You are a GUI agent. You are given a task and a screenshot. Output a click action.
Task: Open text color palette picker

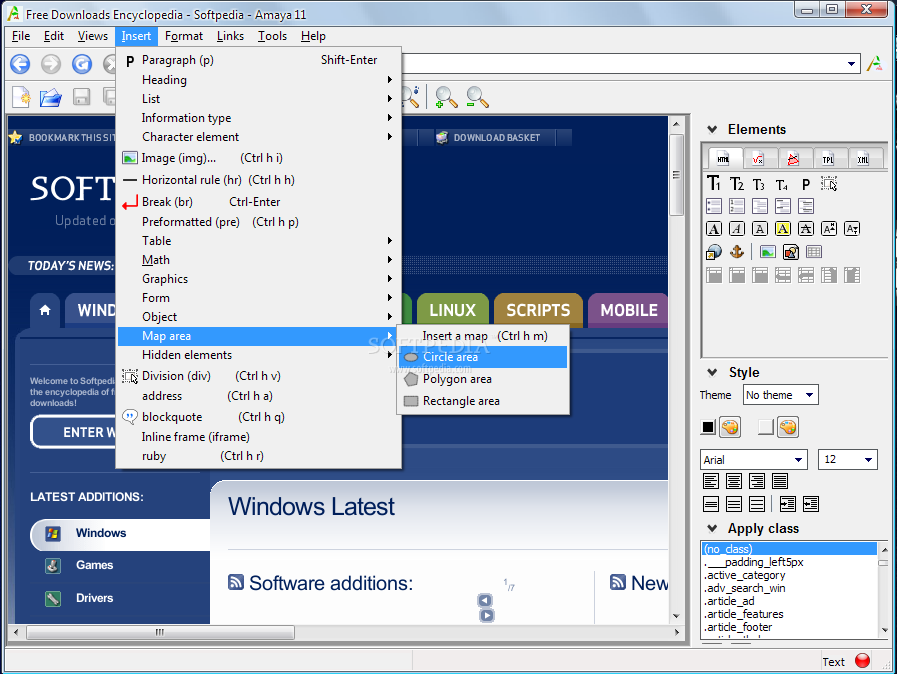click(x=730, y=427)
